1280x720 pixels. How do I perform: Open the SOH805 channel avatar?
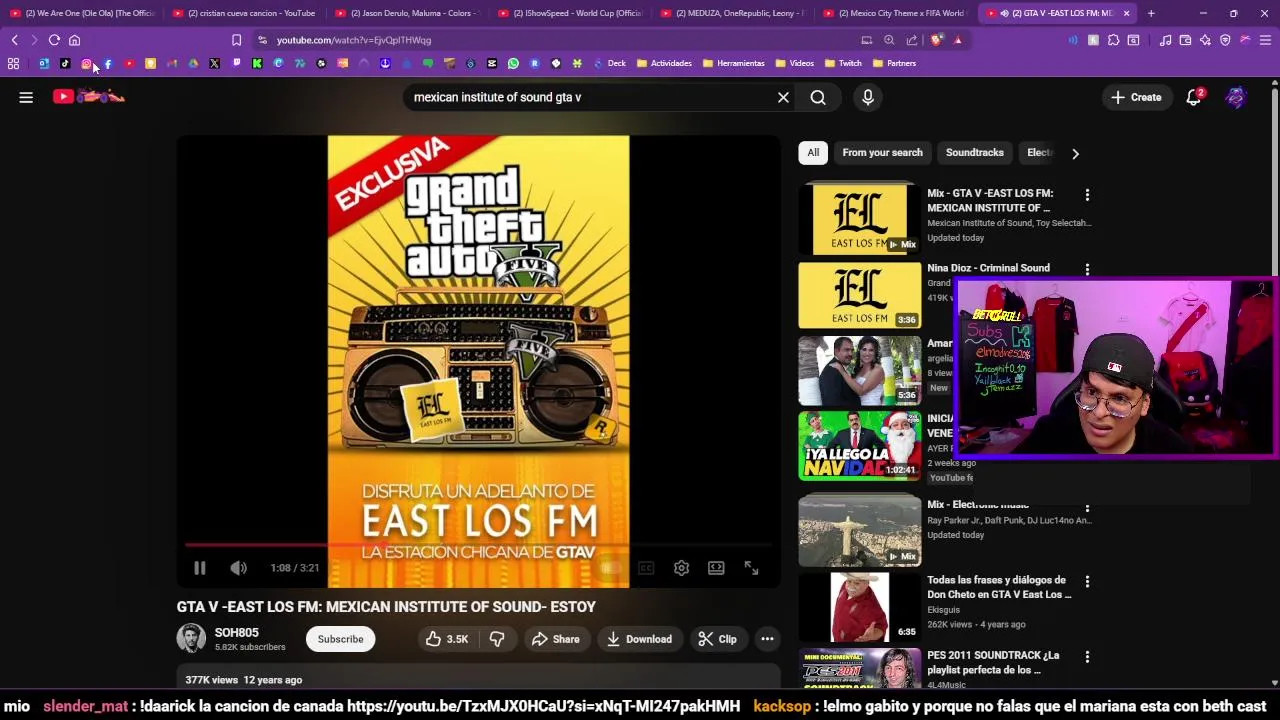pos(191,638)
